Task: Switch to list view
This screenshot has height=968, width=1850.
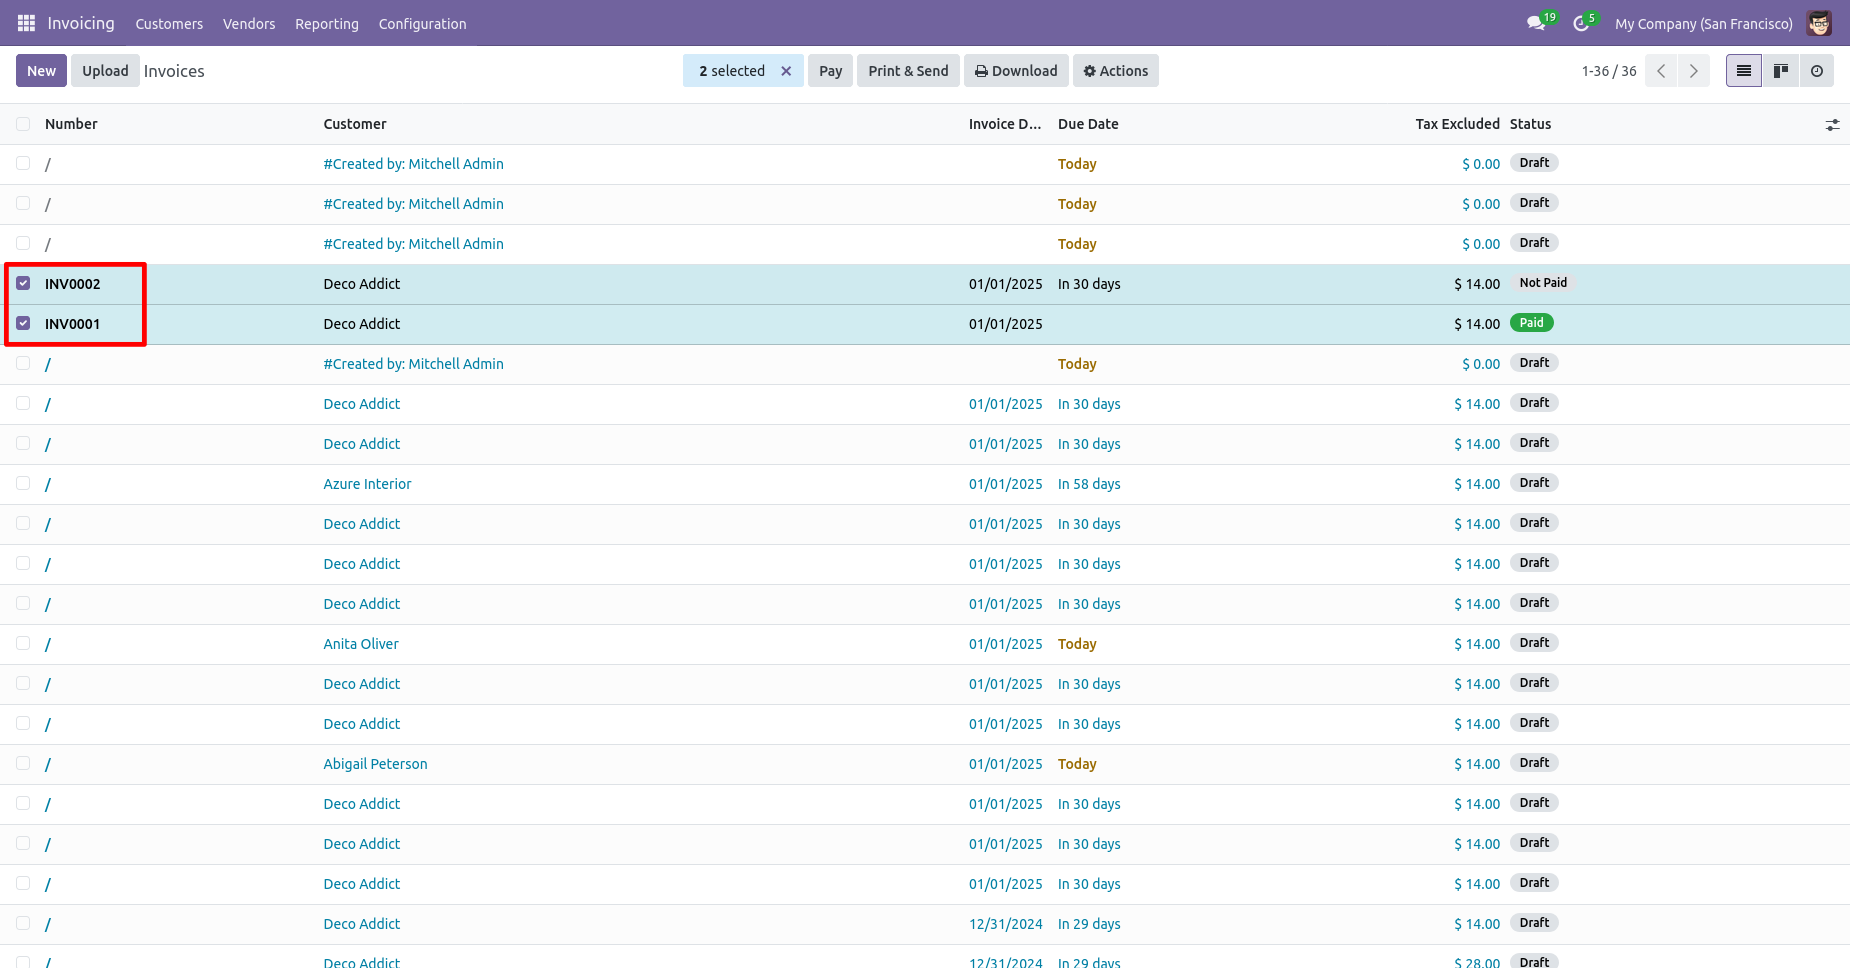Action: pyautogui.click(x=1744, y=71)
